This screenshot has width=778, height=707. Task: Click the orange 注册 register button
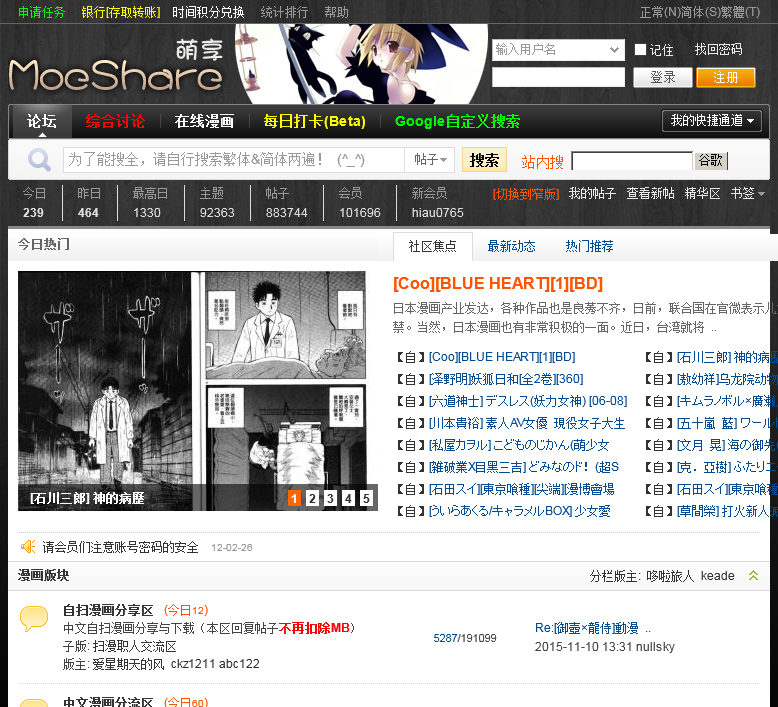coord(726,77)
